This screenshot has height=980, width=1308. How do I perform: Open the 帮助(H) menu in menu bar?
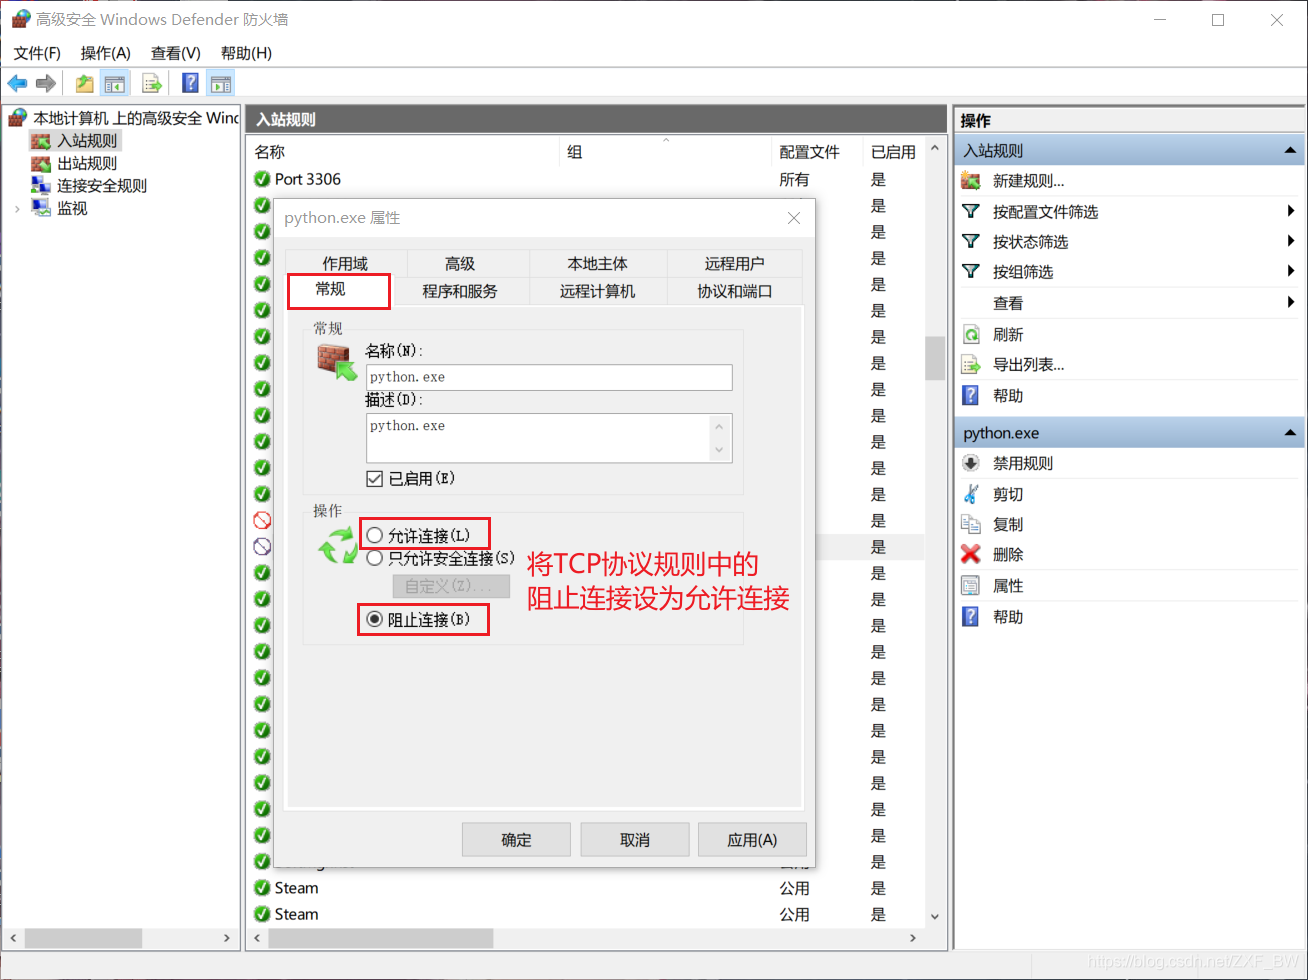(x=246, y=53)
